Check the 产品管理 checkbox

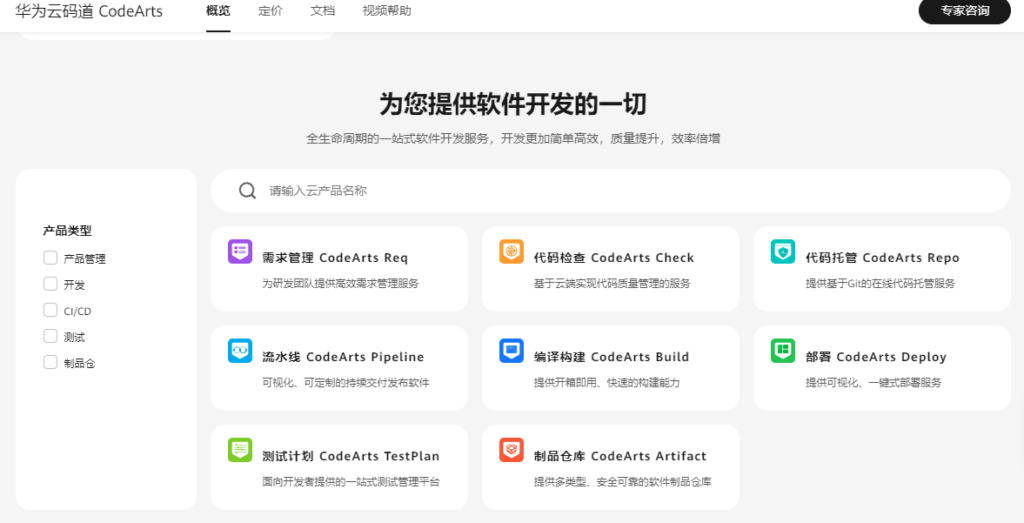(x=50, y=258)
